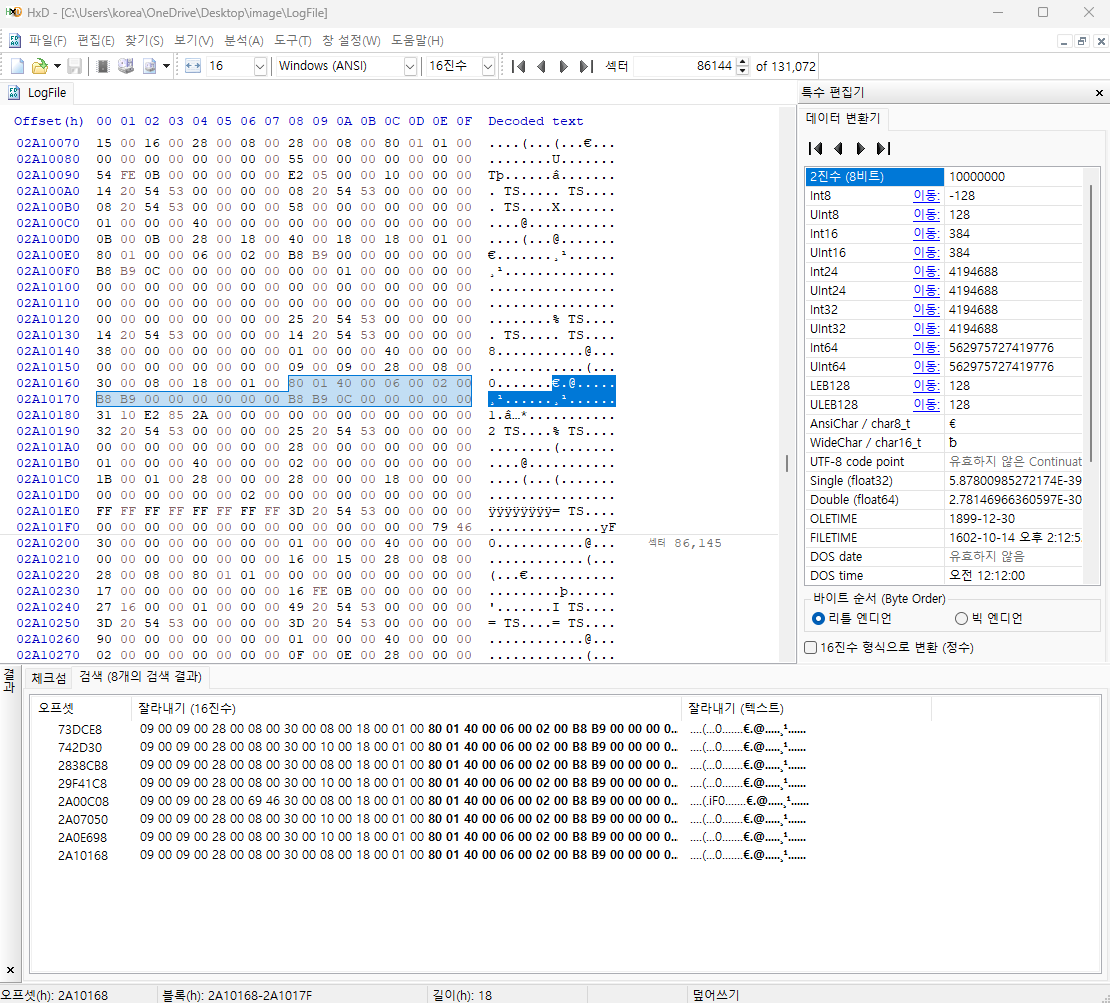Click the 이동 link next to Int32
This screenshot has height=1003, width=1110.
[x=926, y=310]
